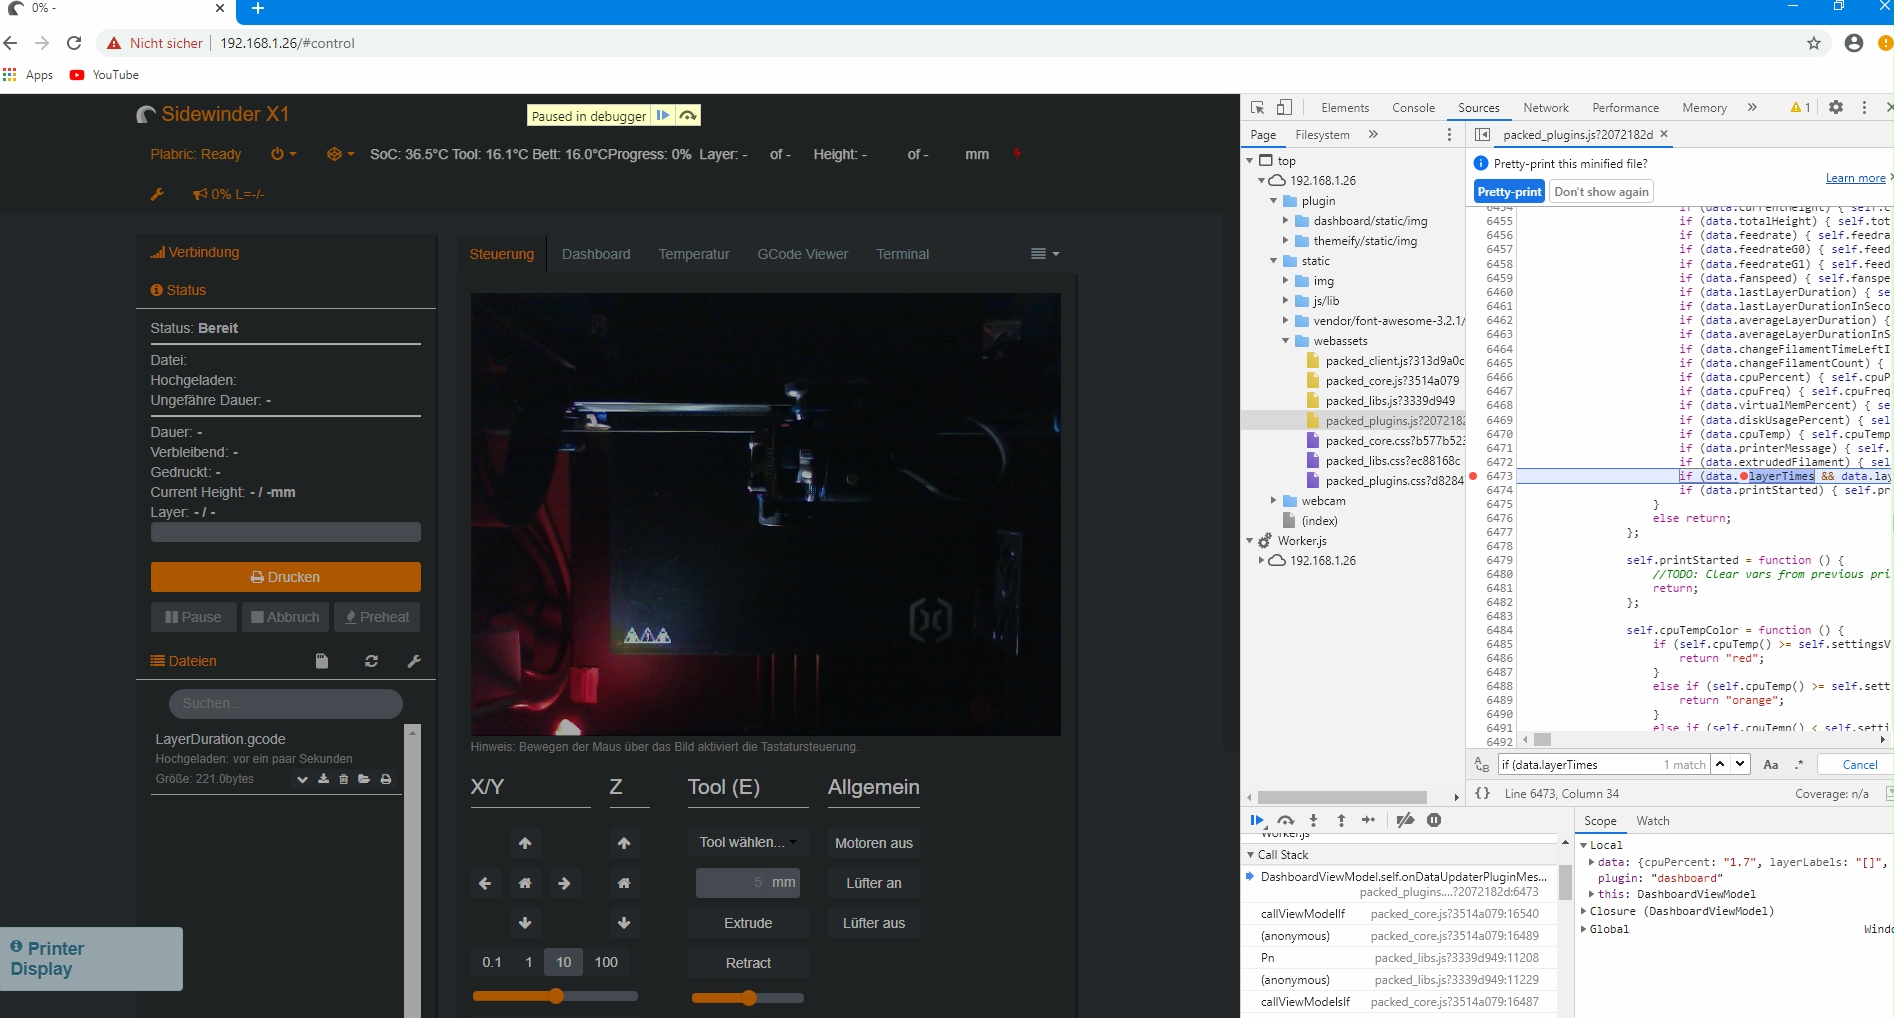Adjust the flow rate slider under Retract
The width and height of the screenshot is (1894, 1018).
pos(747,997)
